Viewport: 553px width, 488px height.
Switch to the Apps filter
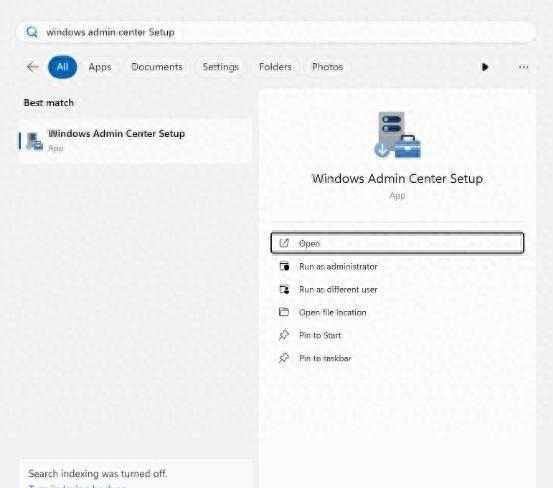[x=100, y=67]
